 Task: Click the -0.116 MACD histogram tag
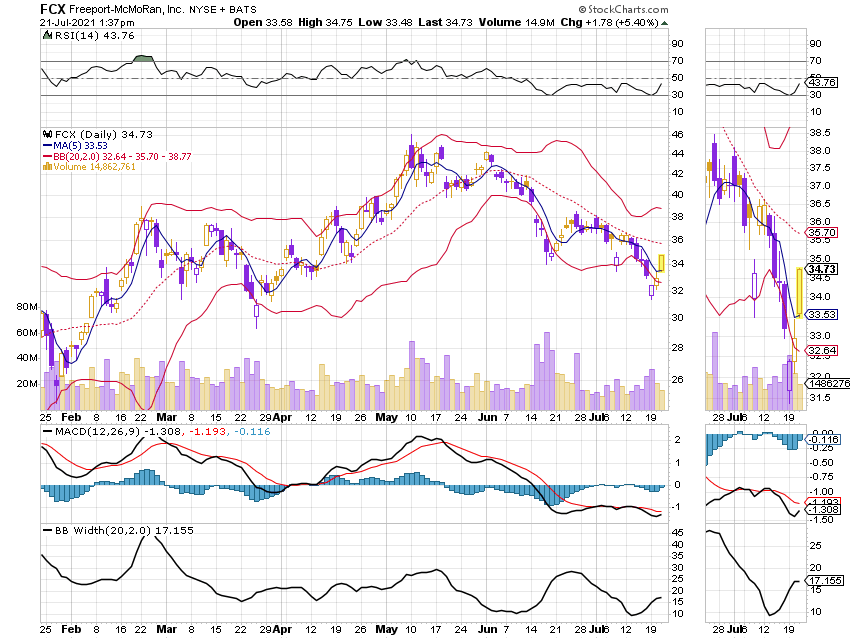coord(824,439)
